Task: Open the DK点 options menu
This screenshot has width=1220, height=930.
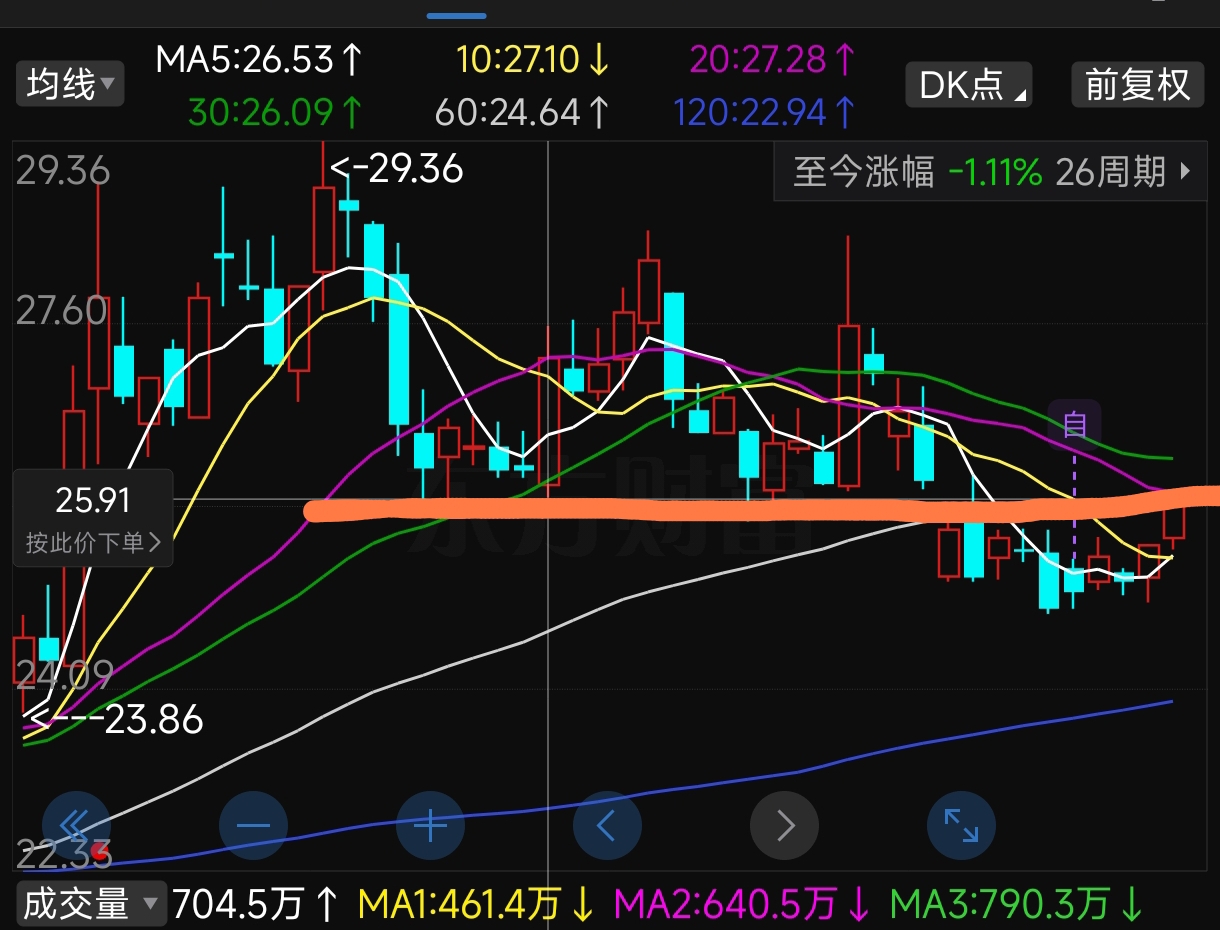Action: pyautogui.click(x=969, y=84)
